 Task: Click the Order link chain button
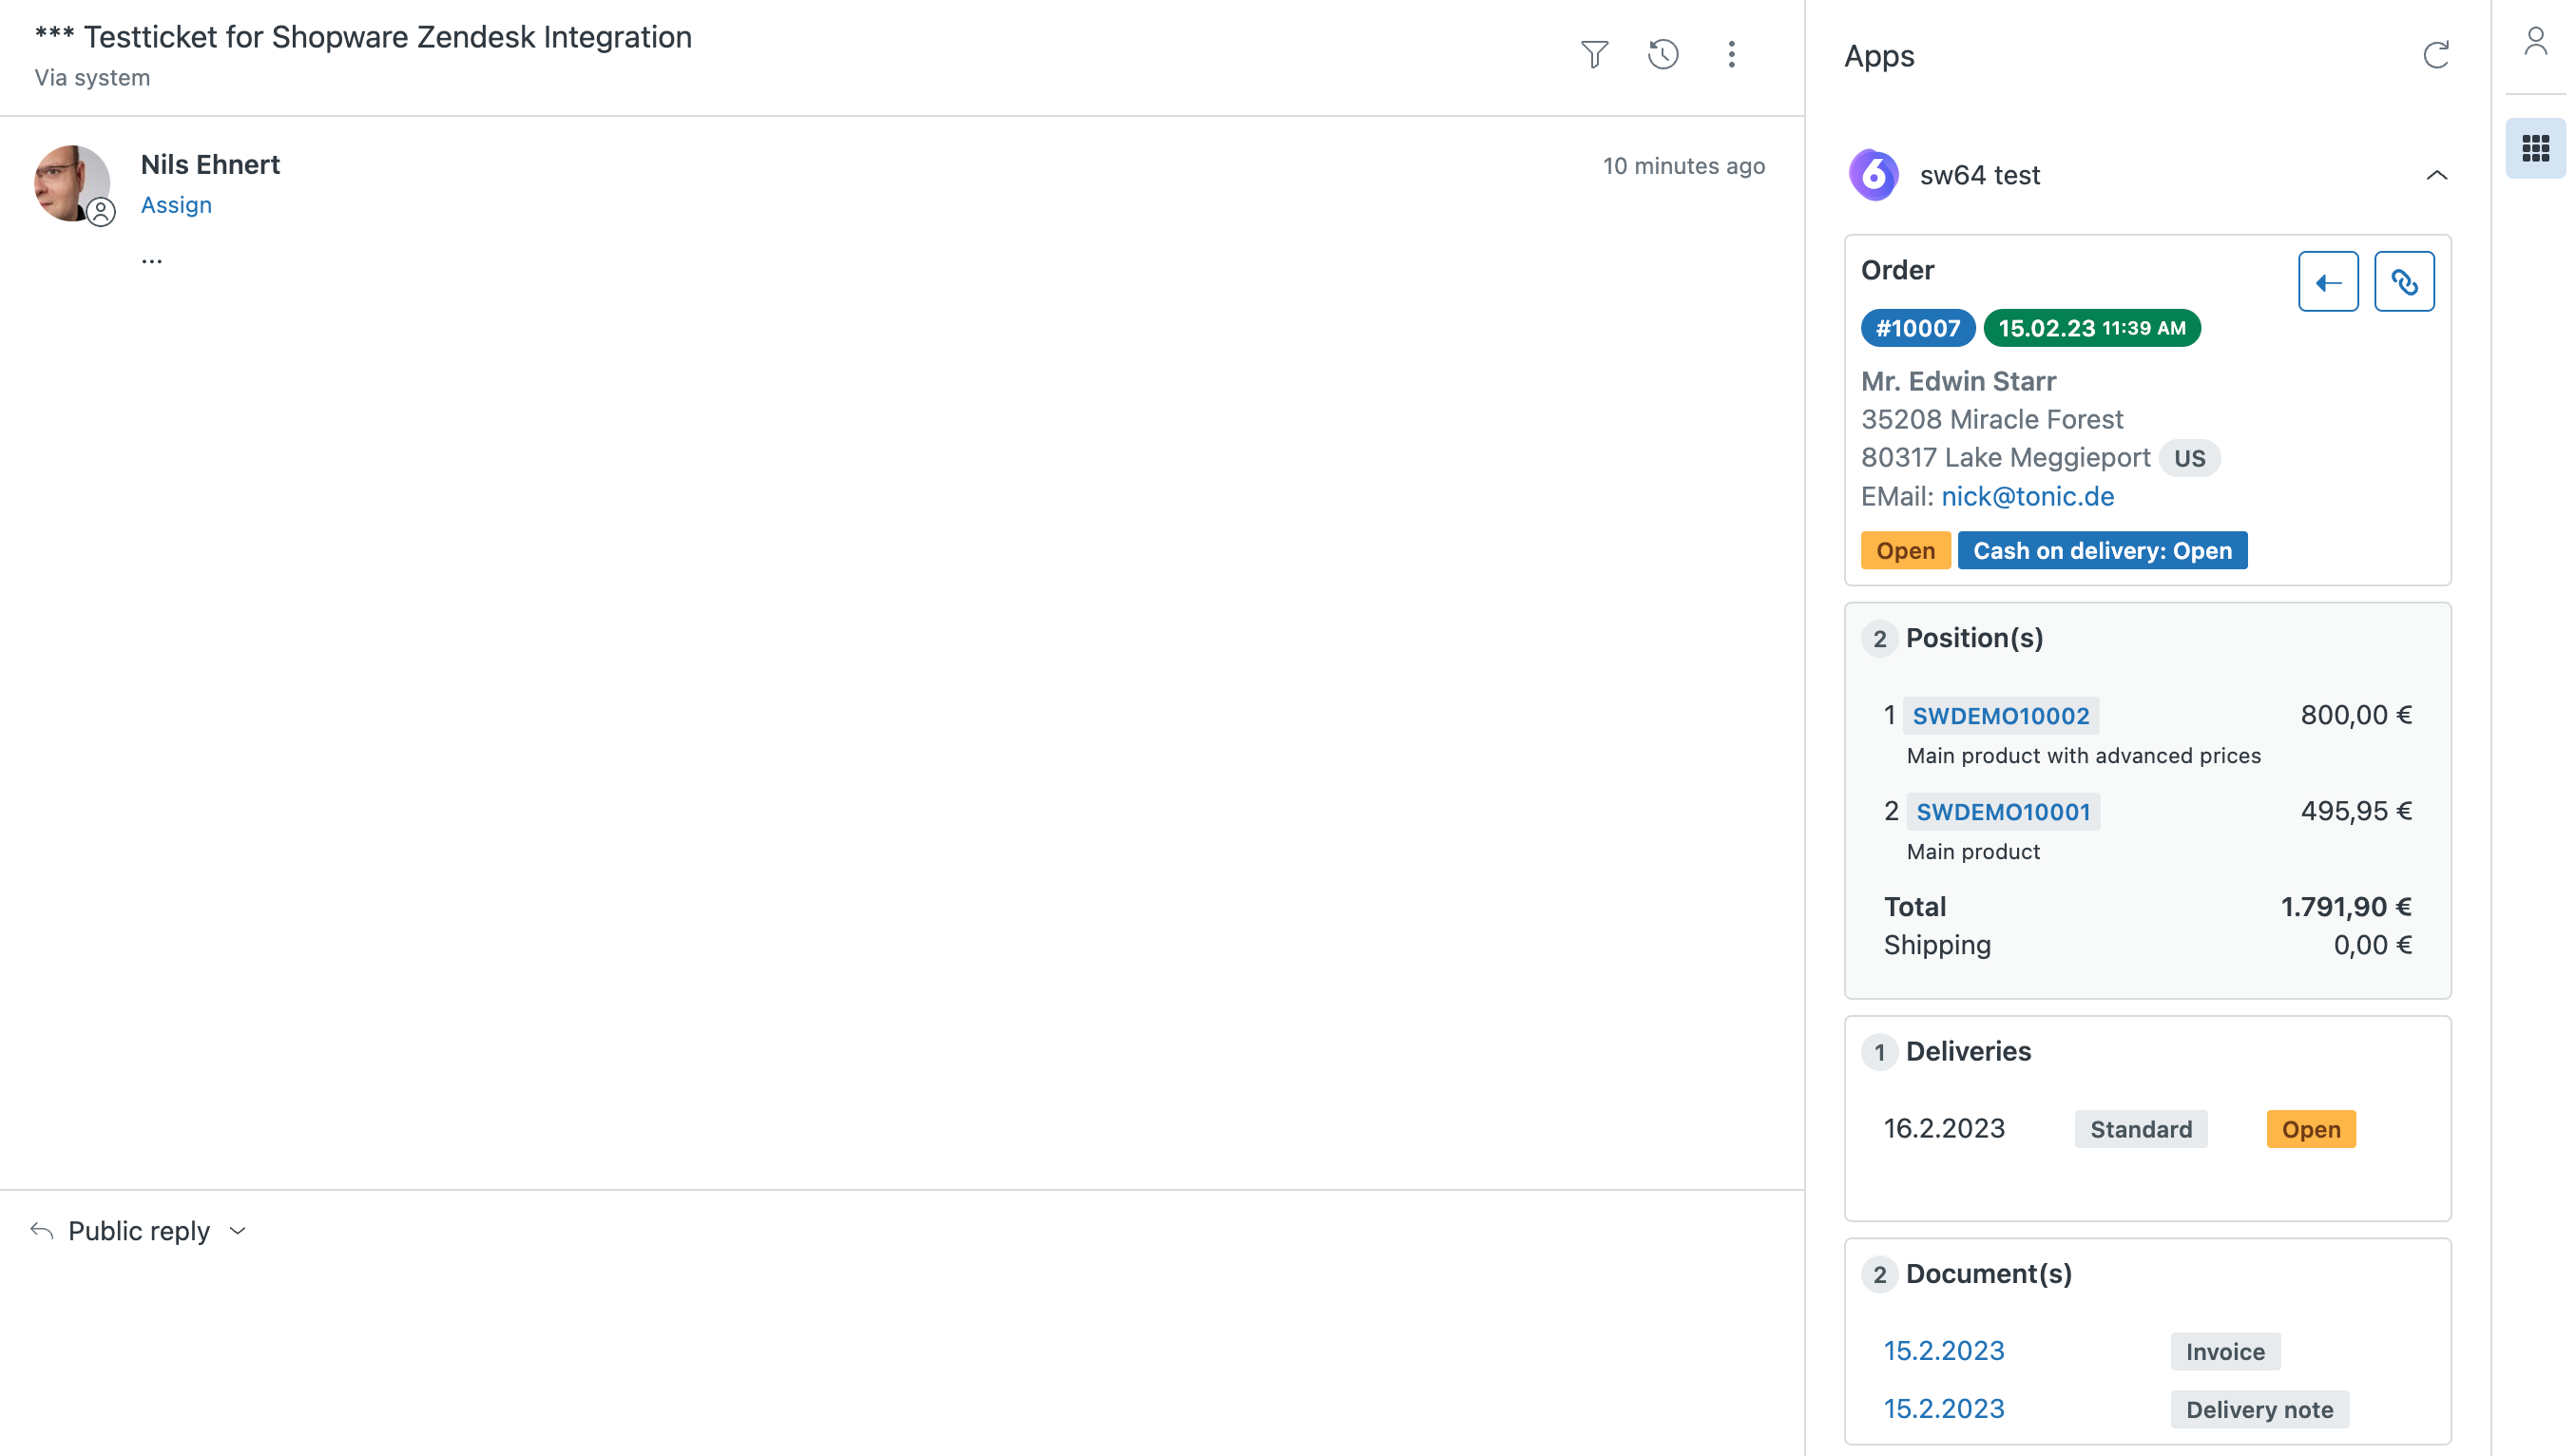pyautogui.click(x=2404, y=282)
